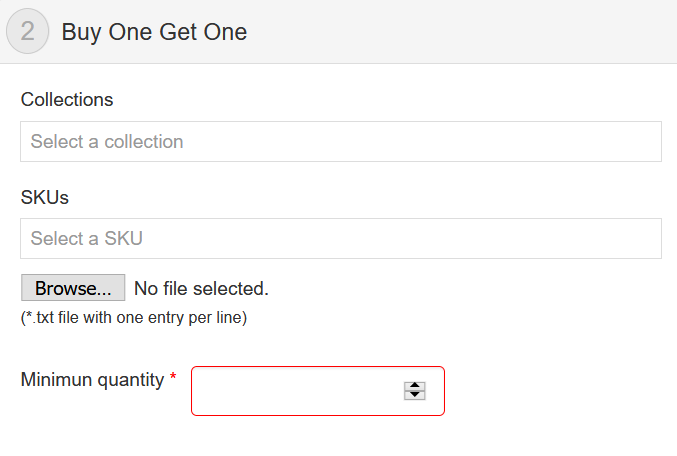677x456 pixels.
Task: Click the Minimun quantity label
Action: click(x=92, y=380)
